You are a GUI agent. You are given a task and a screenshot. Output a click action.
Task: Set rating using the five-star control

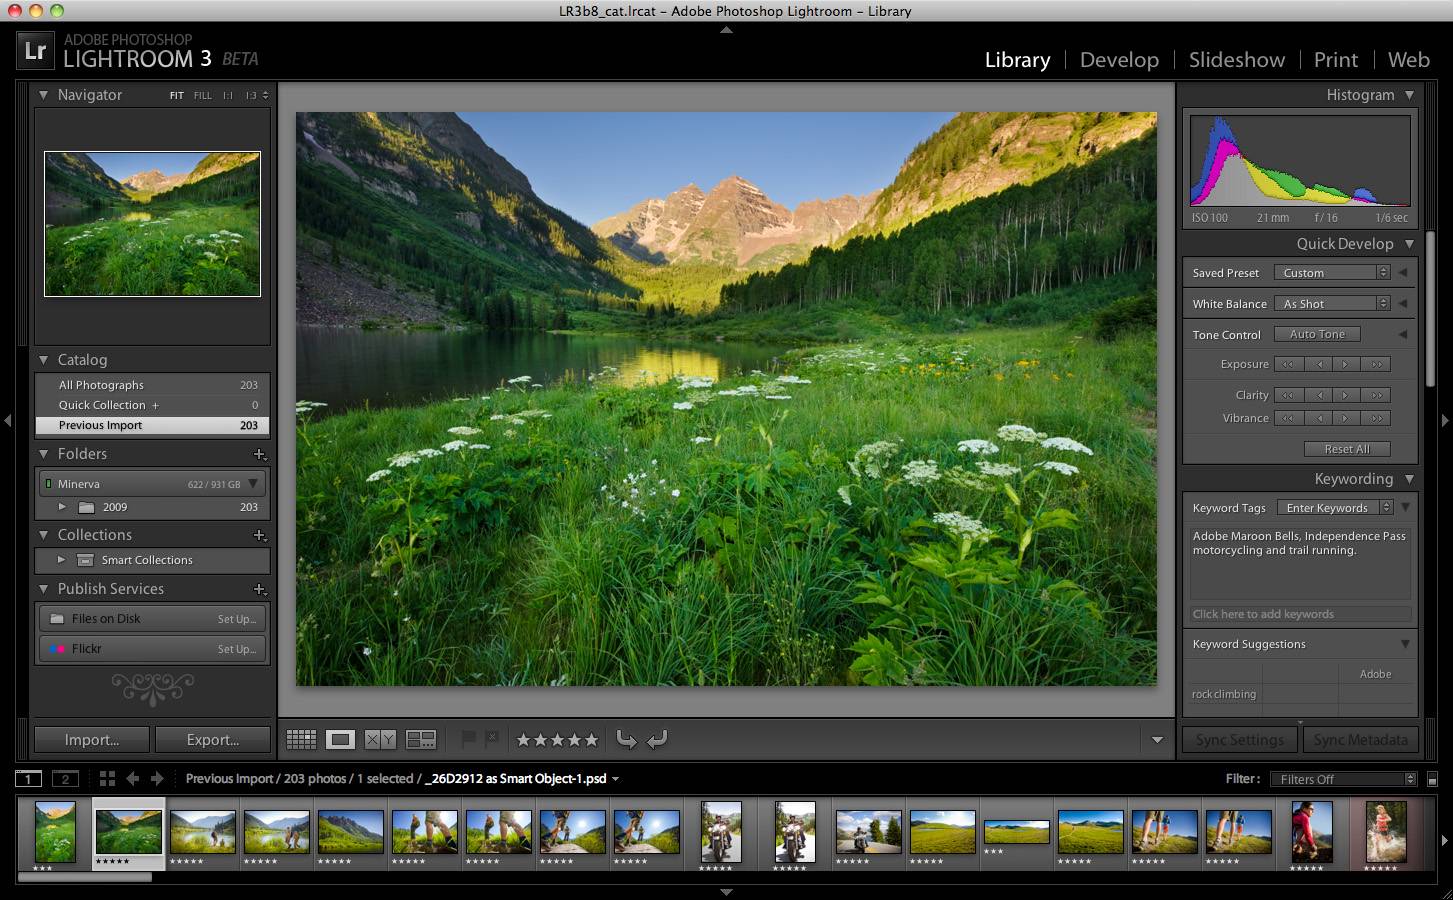(557, 740)
